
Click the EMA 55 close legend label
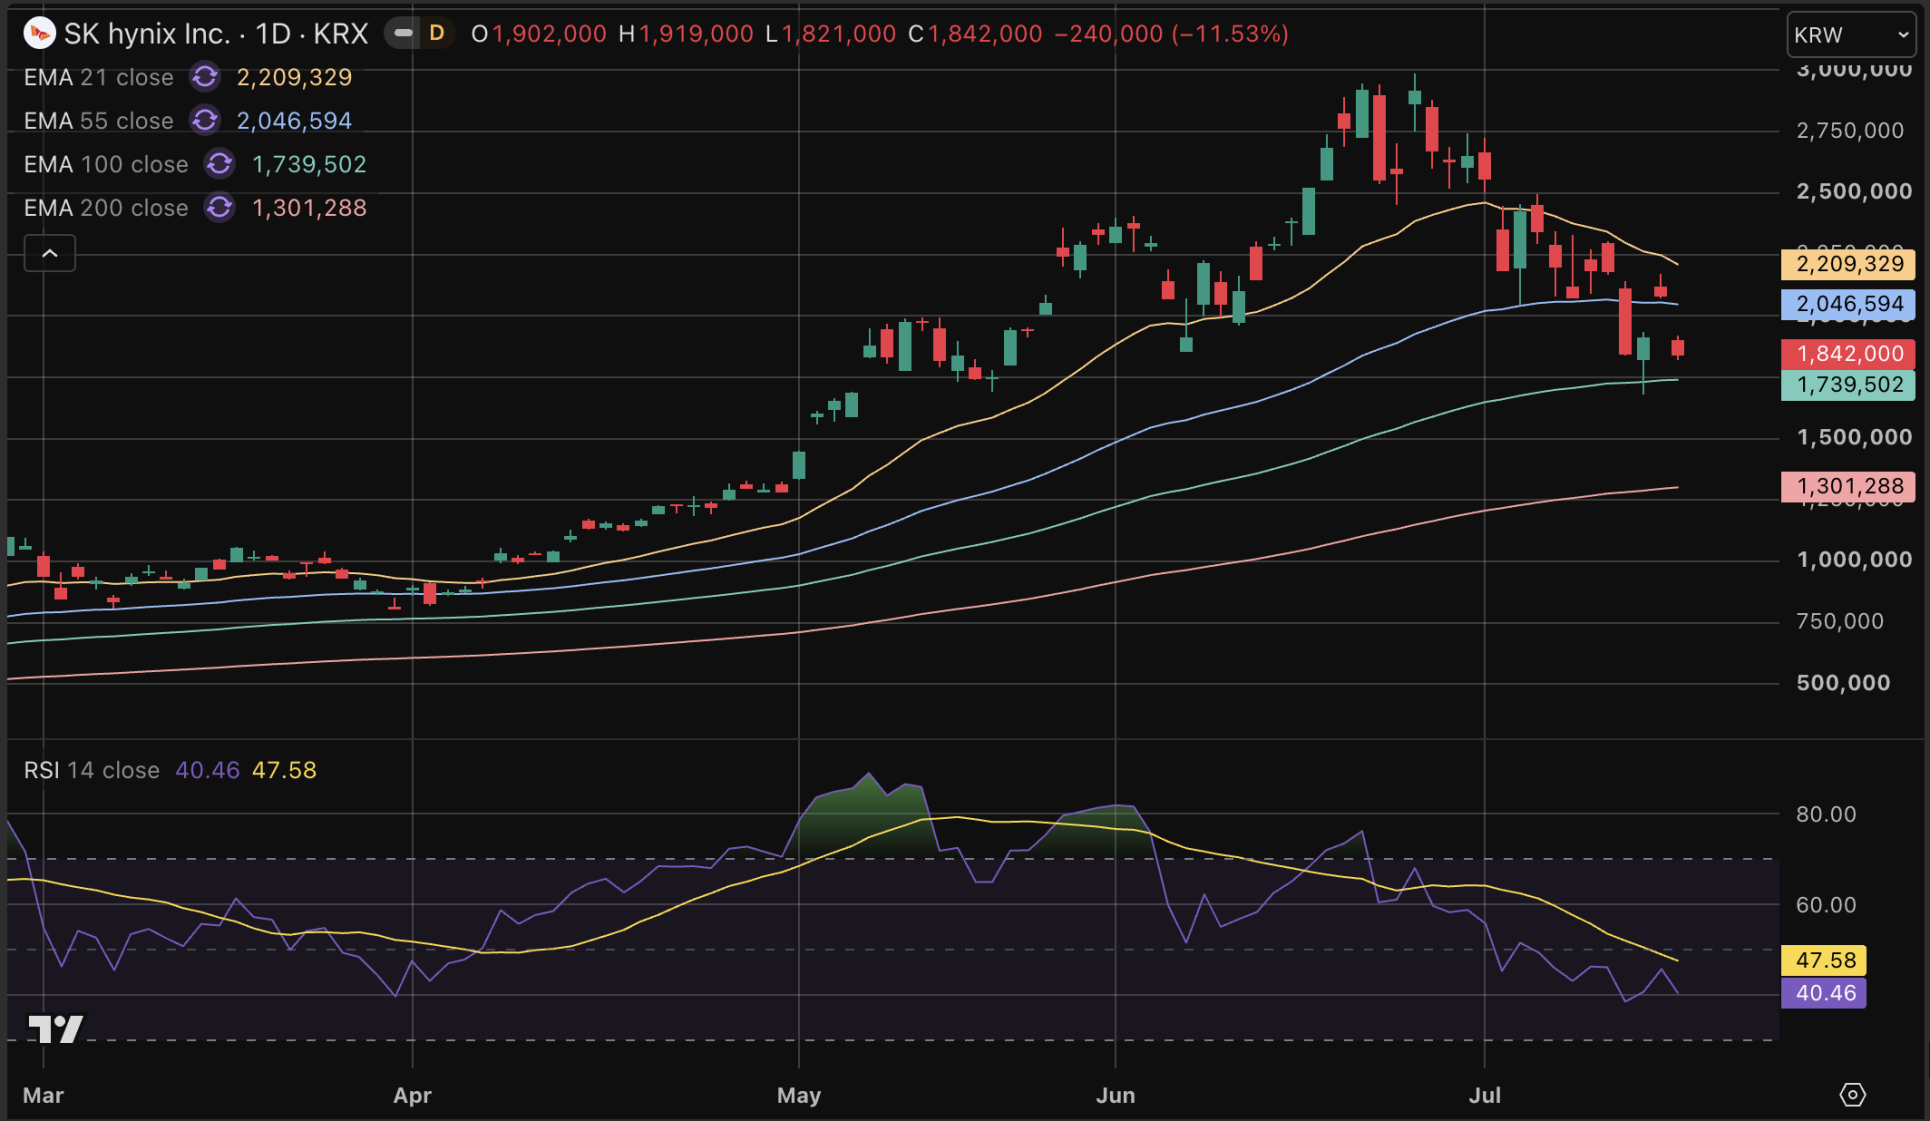[x=99, y=121]
